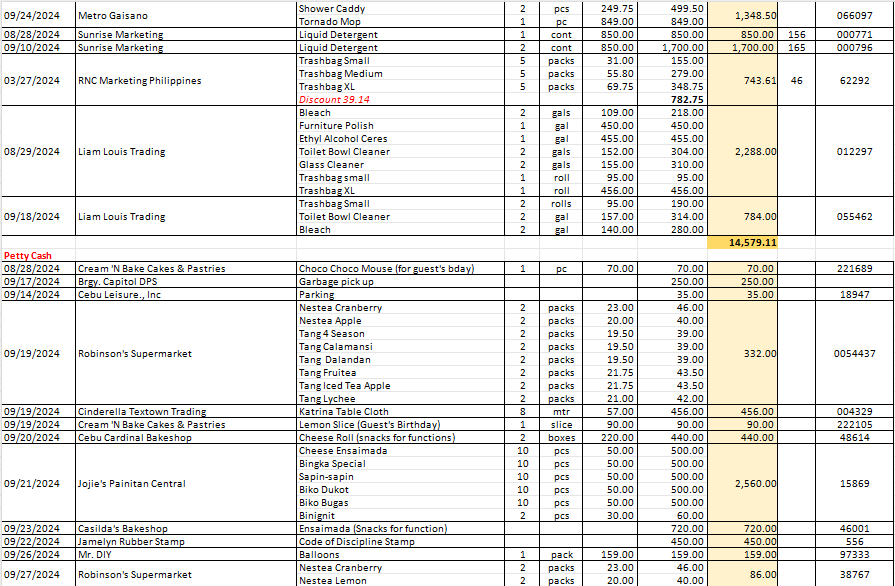The width and height of the screenshot is (895, 586).
Task: Click Cebu Cardinal Bakeshop supplier cell
Action: tap(186, 438)
